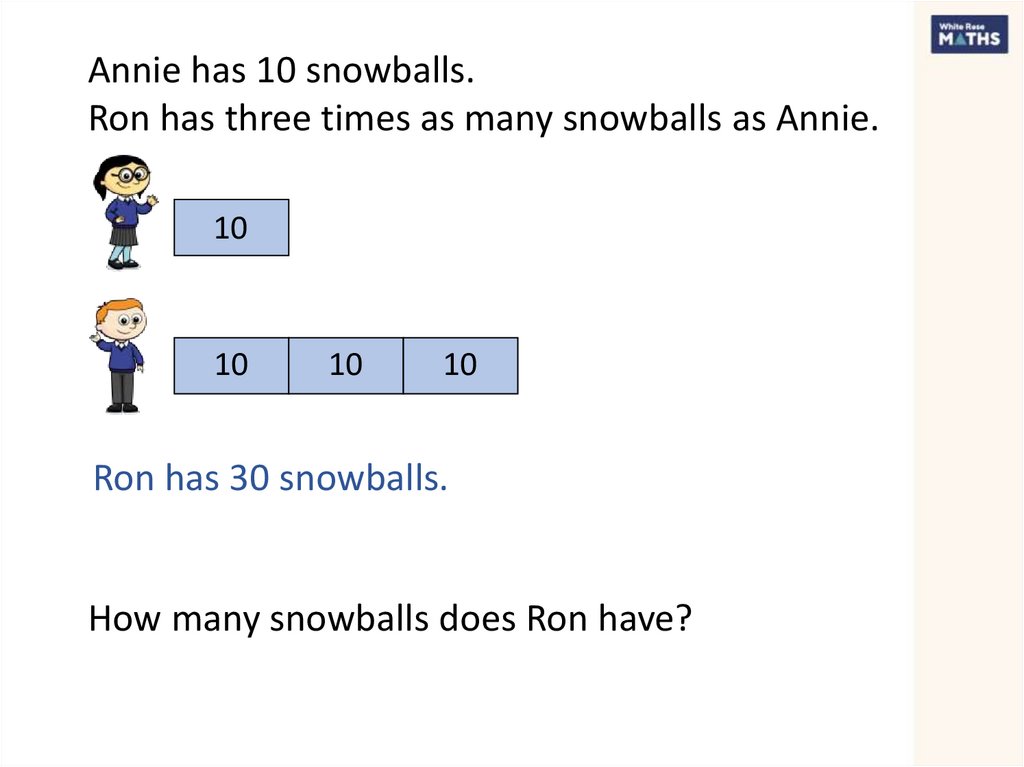Viewport: 1024px width, 767px height.
Task: Select the Ron character illustration
Action: (x=119, y=355)
